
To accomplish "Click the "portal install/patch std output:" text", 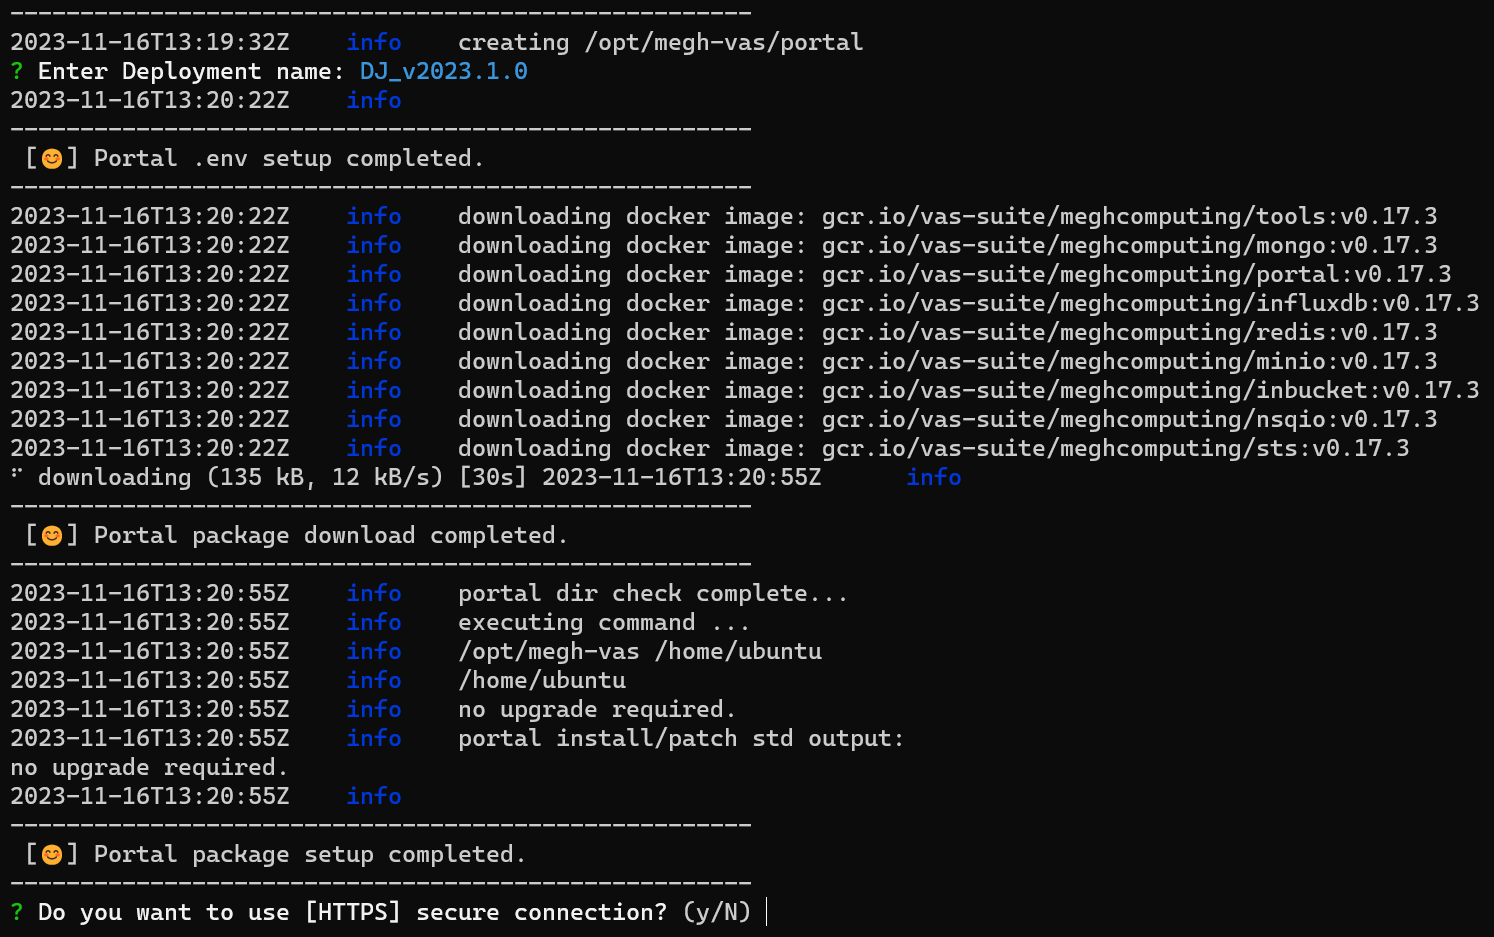I will pyautogui.click(x=680, y=739).
